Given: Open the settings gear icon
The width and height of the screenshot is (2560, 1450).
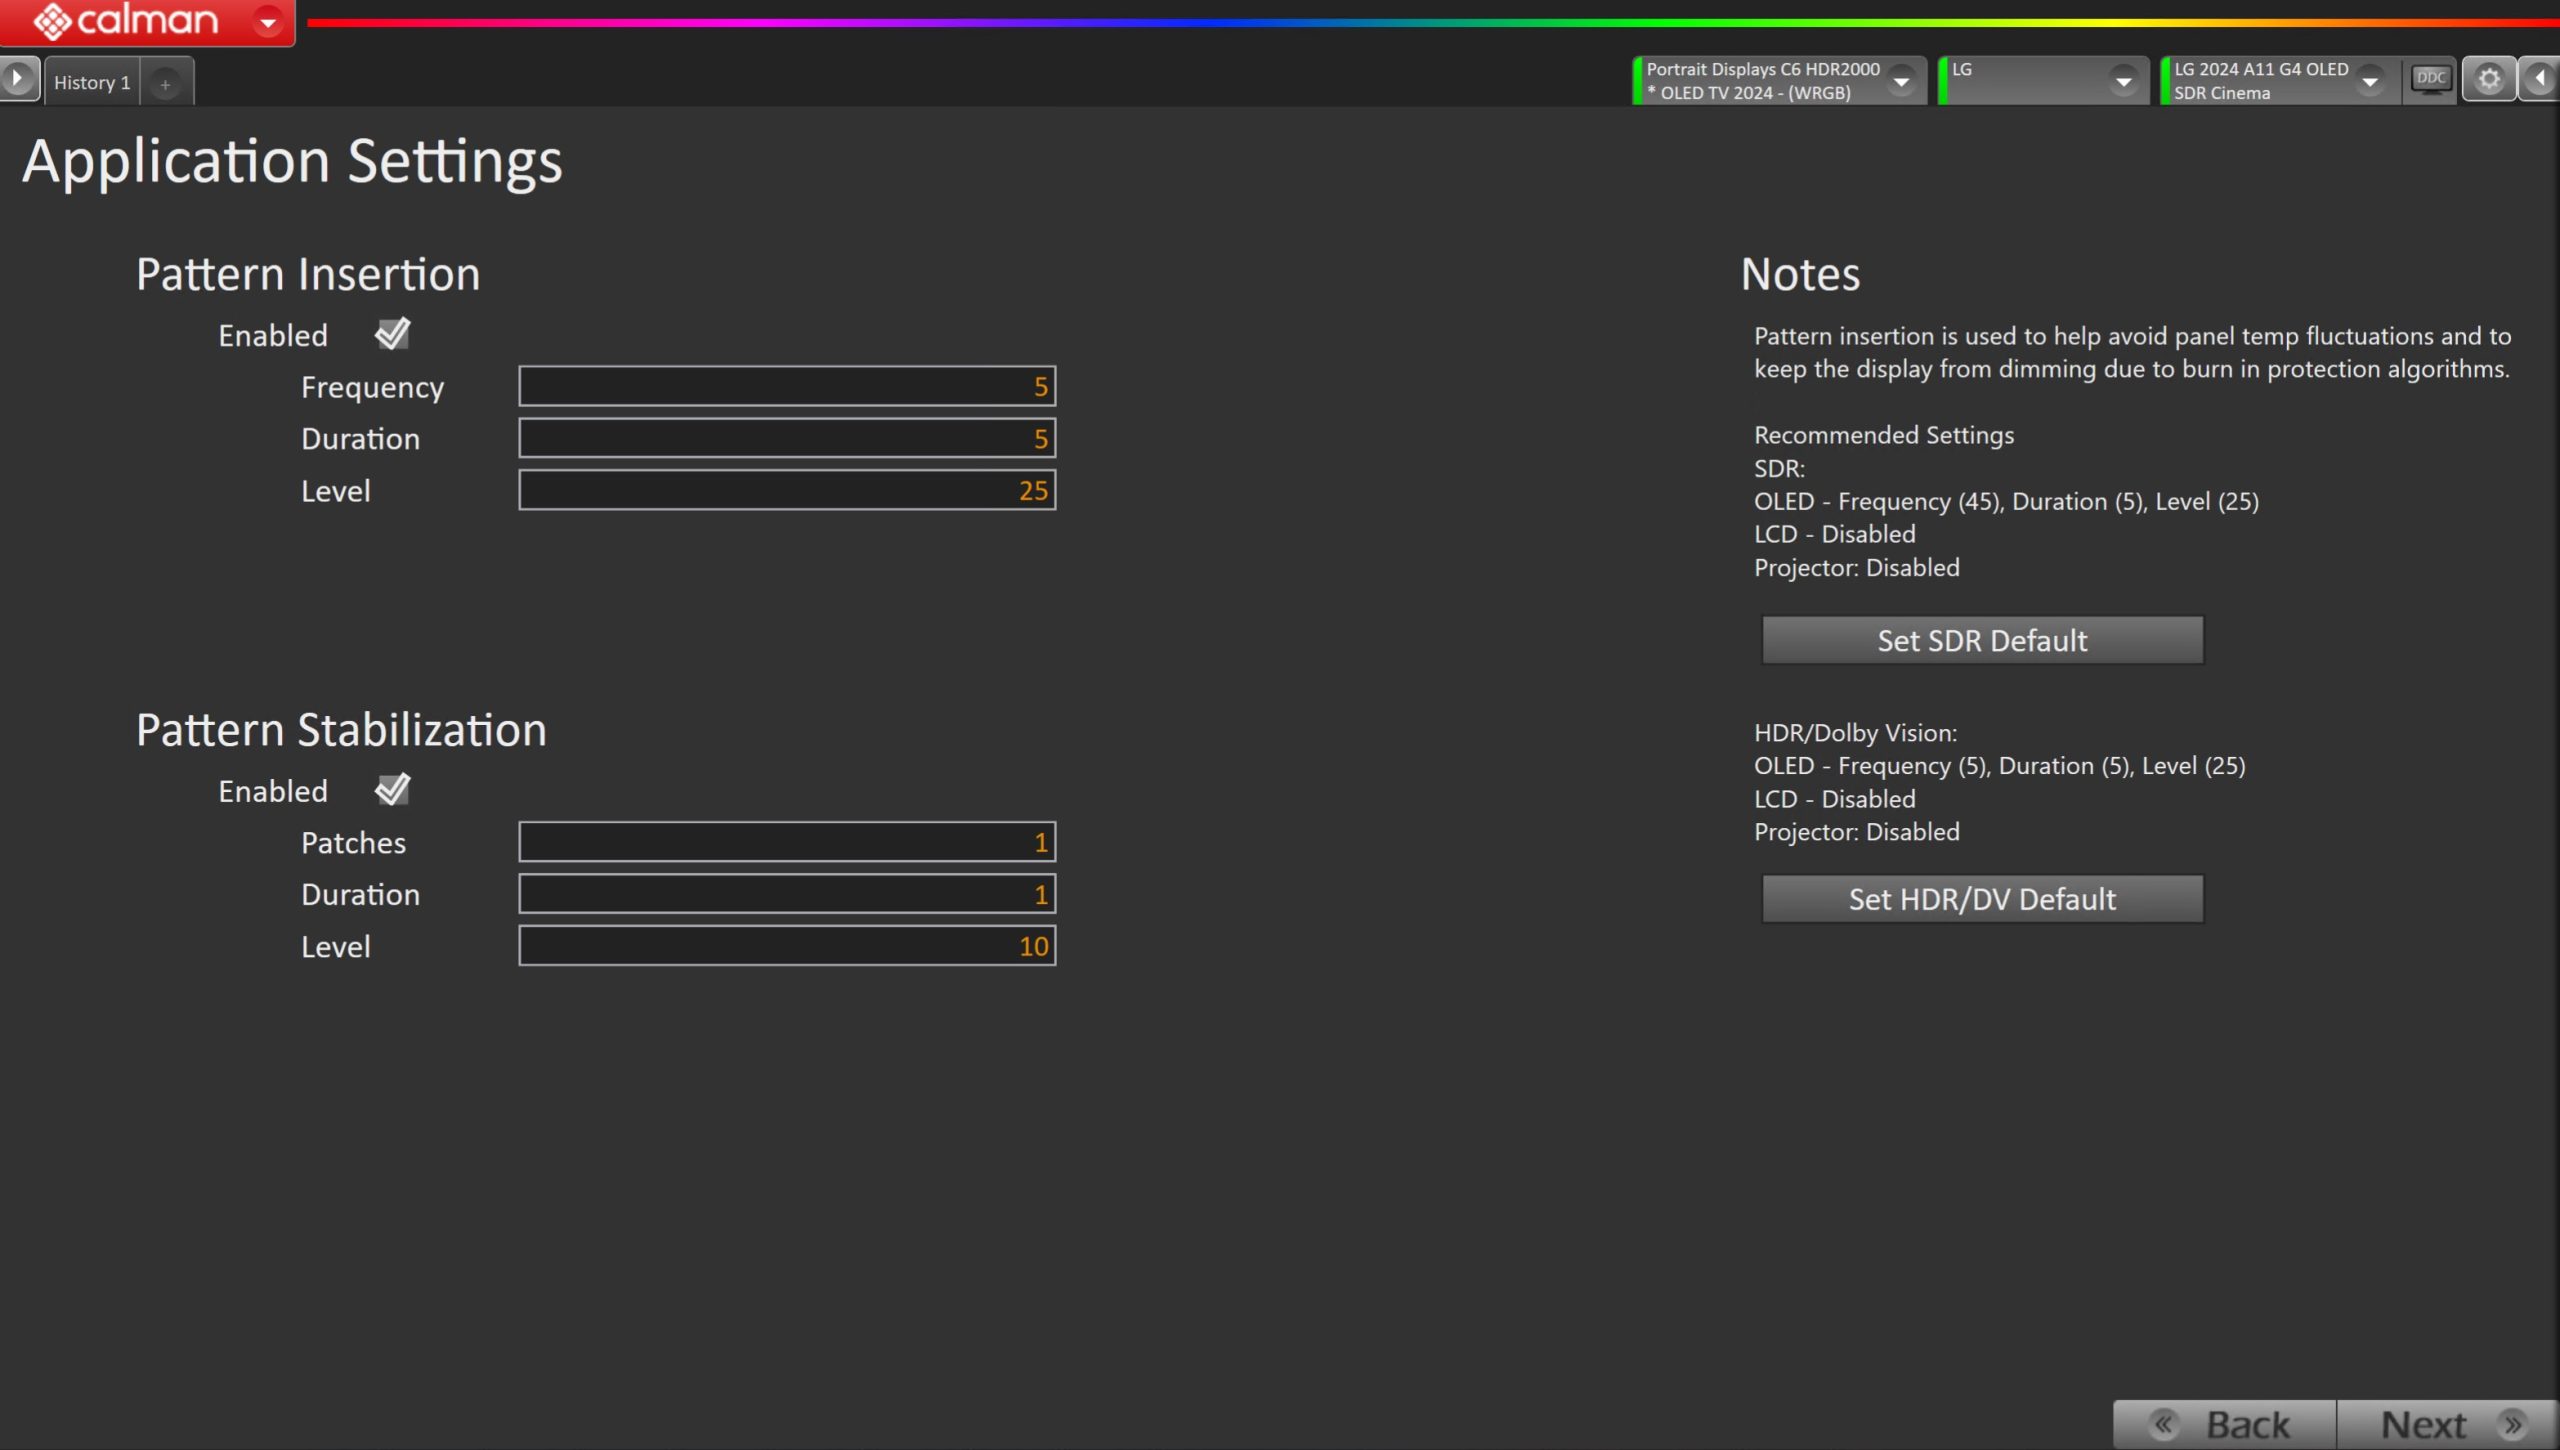Looking at the screenshot, I should (x=2489, y=79).
